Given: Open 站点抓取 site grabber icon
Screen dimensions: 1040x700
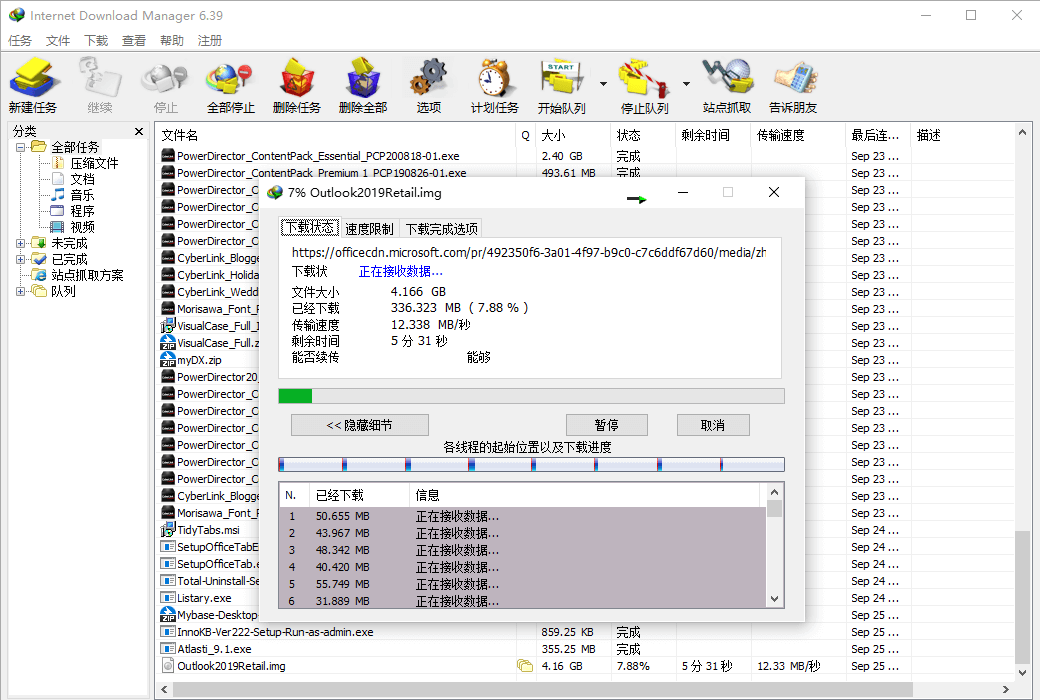Looking at the screenshot, I should pos(727,86).
